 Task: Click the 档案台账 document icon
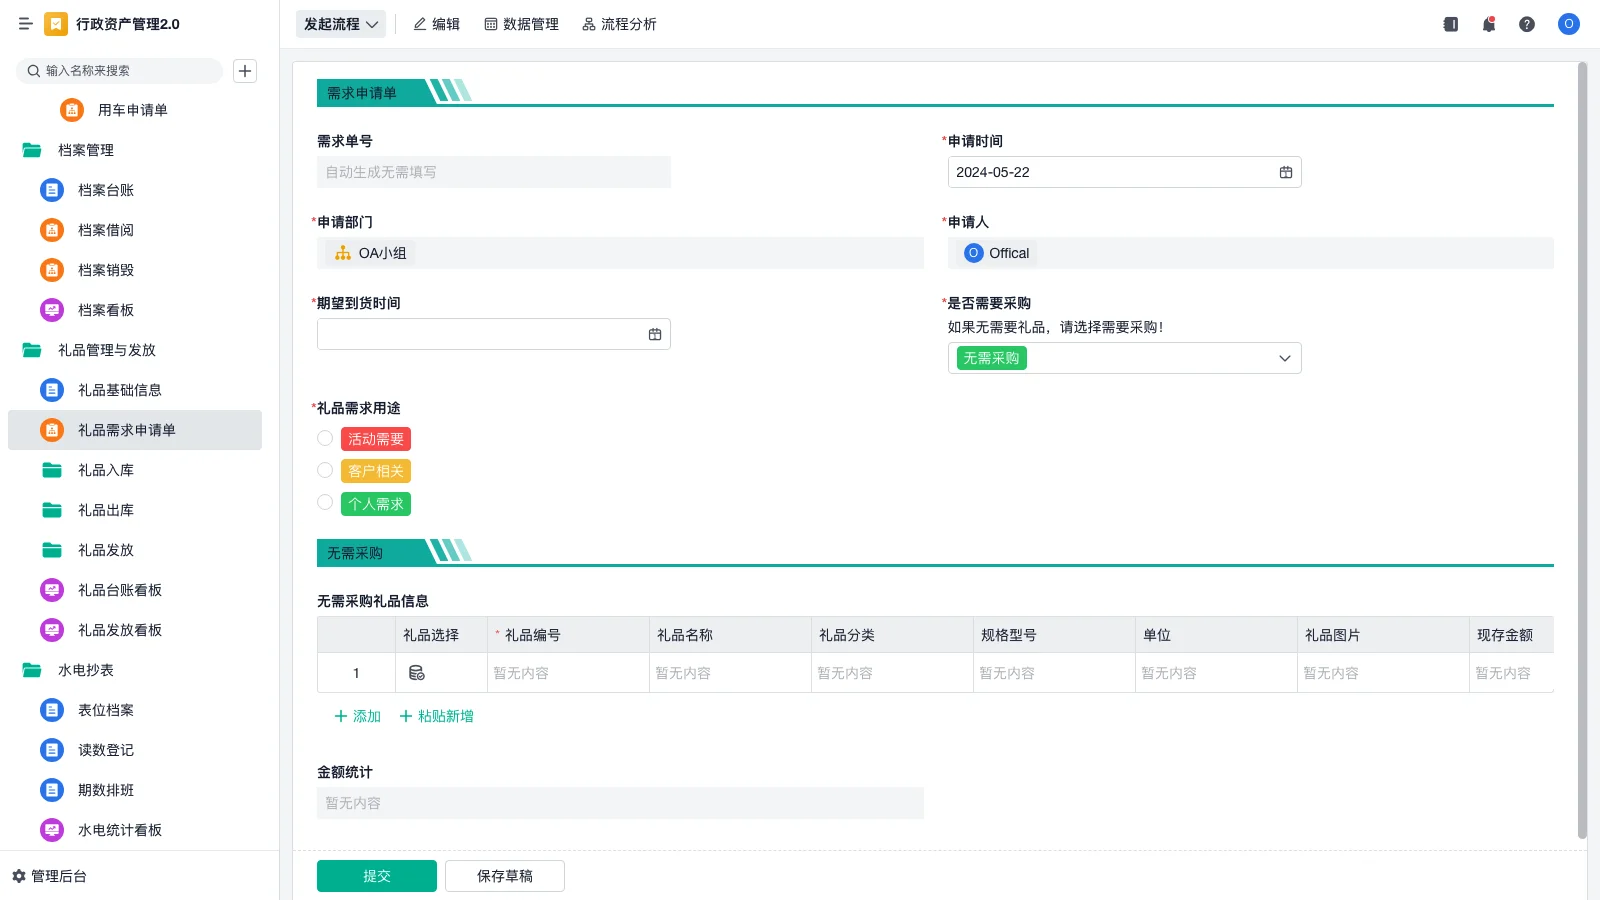coord(52,190)
